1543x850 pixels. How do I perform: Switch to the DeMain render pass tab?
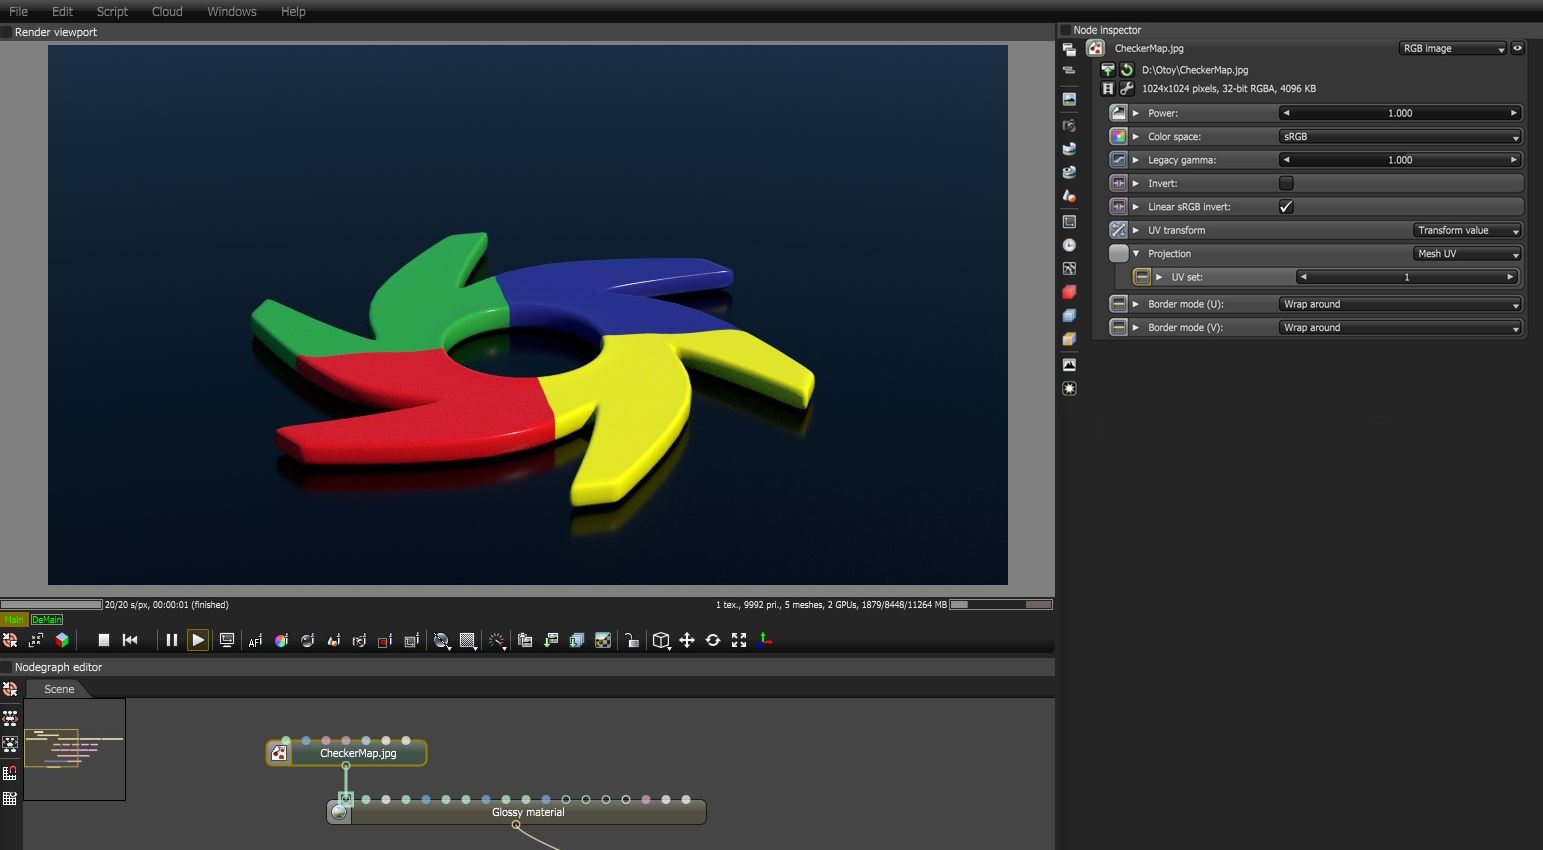point(47,620)
